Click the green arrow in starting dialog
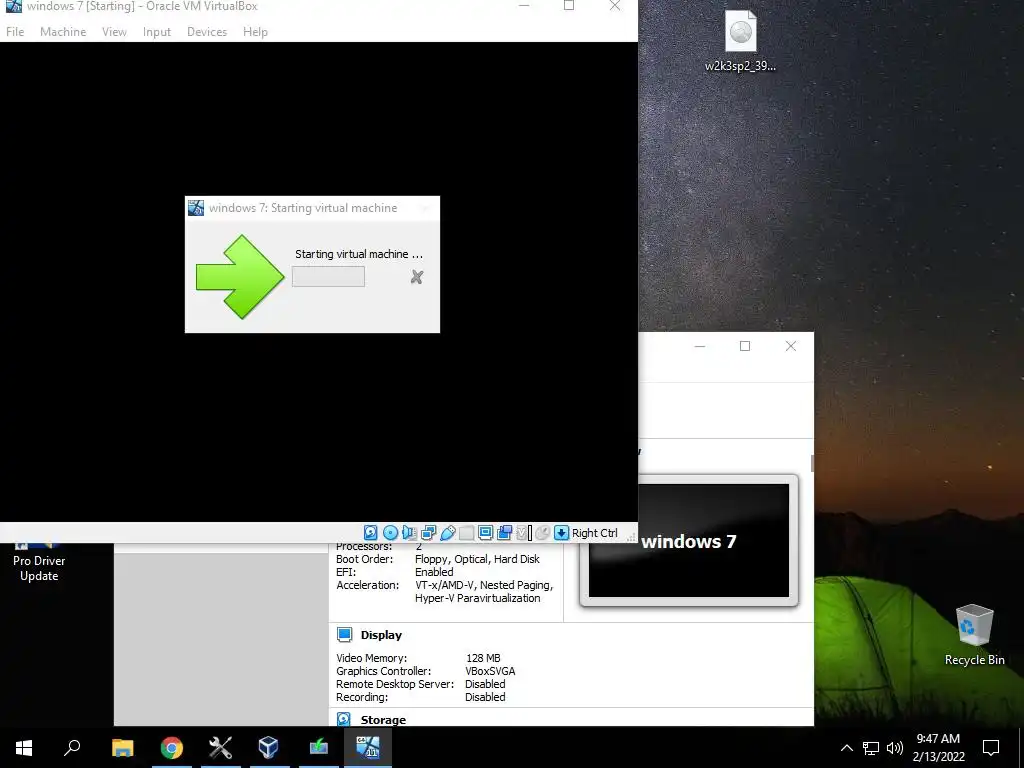The image size is (1024, 768). tap(240, 276)
